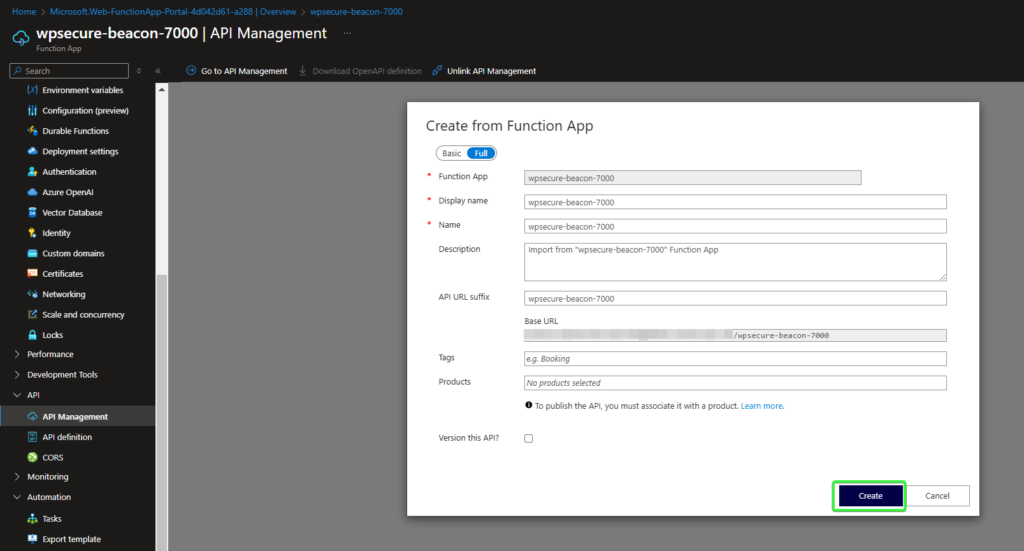
Task: Click the Durable Functions sidebar icon
Action: click(x=32, y=131)
